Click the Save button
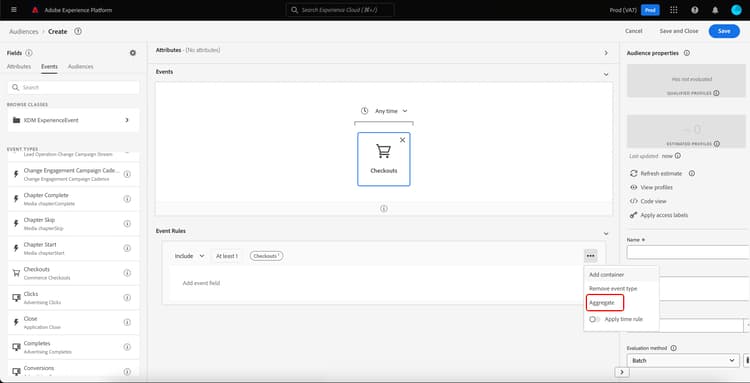 pos(724,31)
